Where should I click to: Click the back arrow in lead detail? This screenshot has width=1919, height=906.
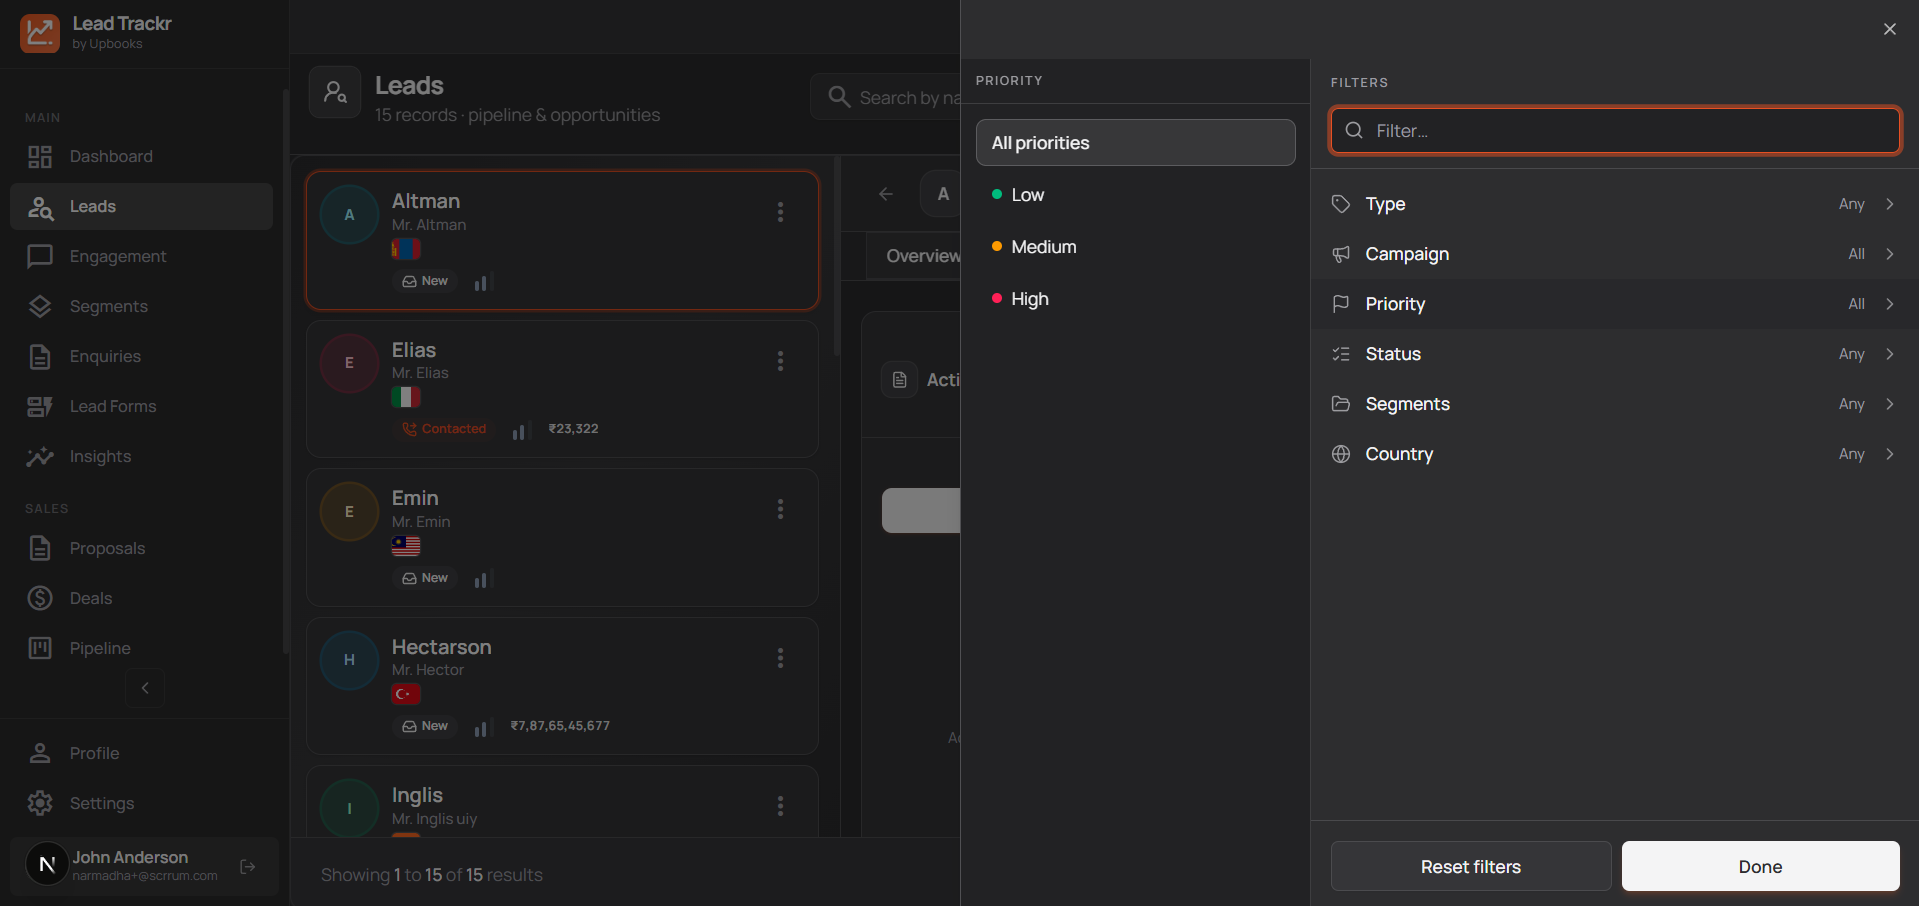tap(886, 195)
